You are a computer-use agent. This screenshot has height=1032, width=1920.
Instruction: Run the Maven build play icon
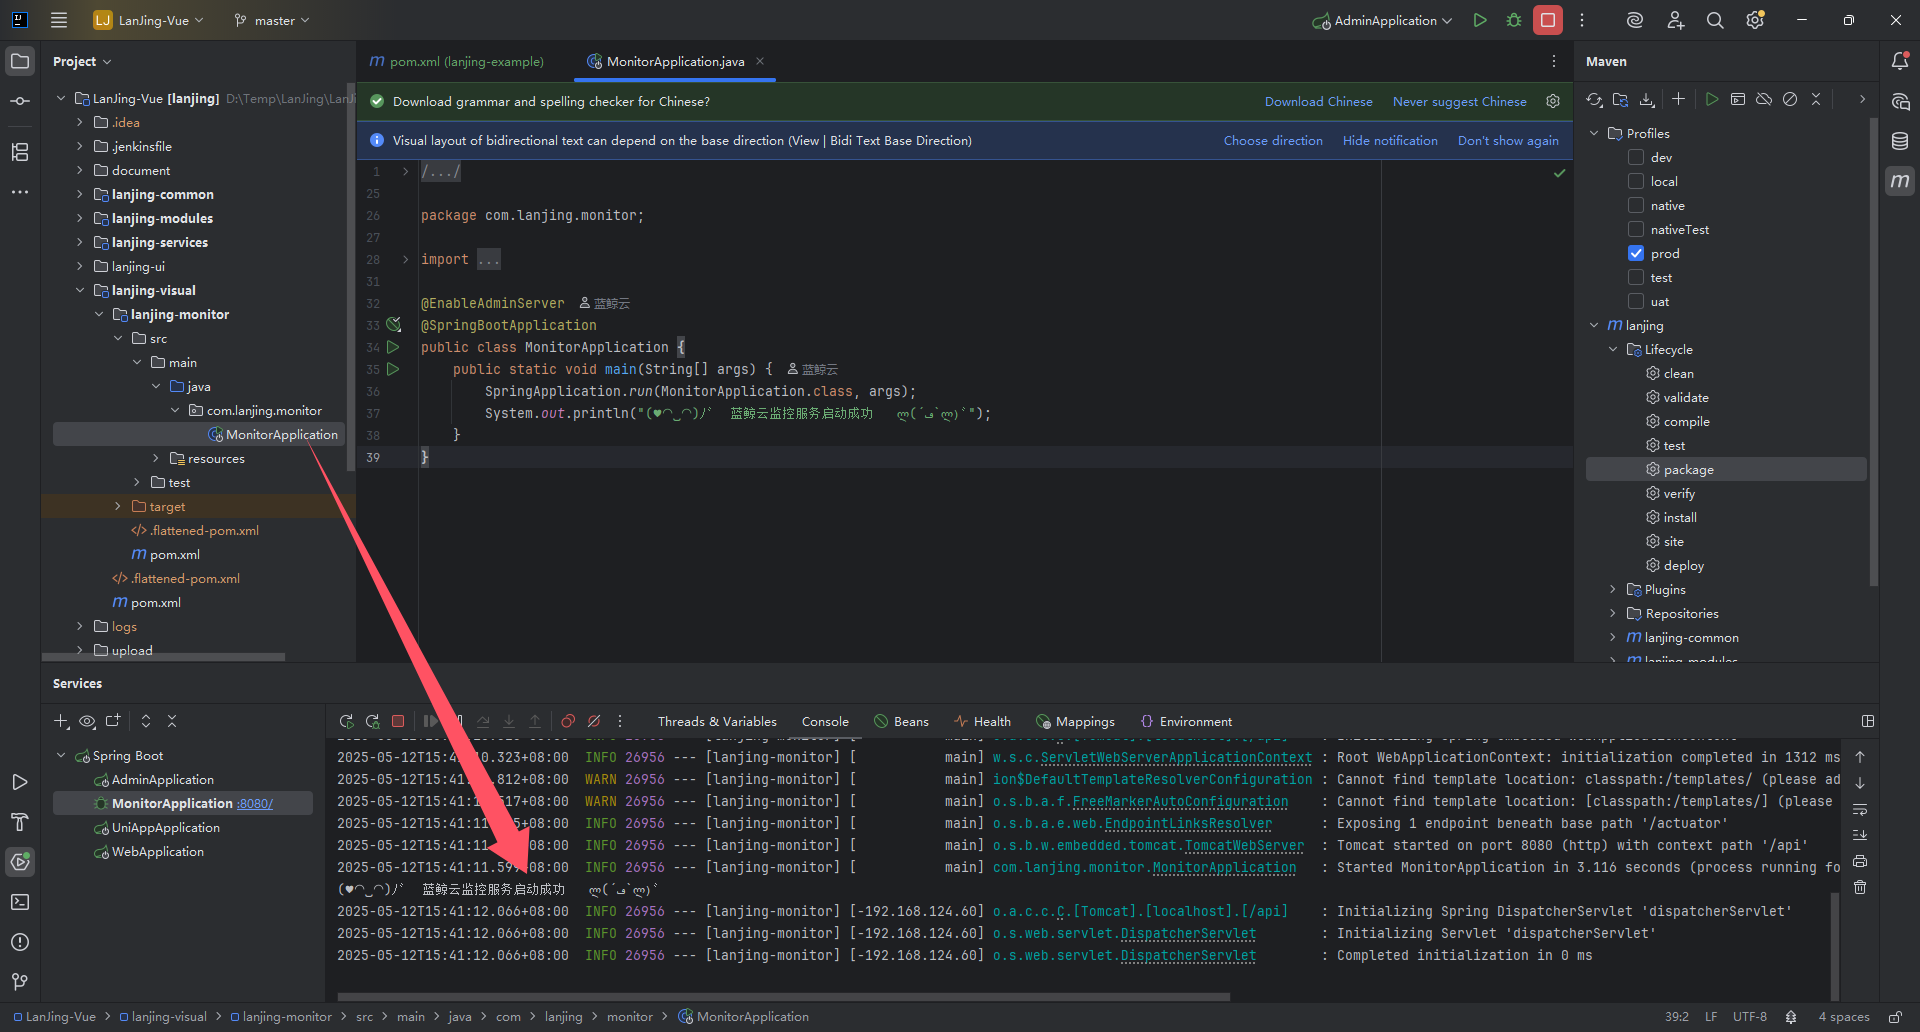[1712, 99]
